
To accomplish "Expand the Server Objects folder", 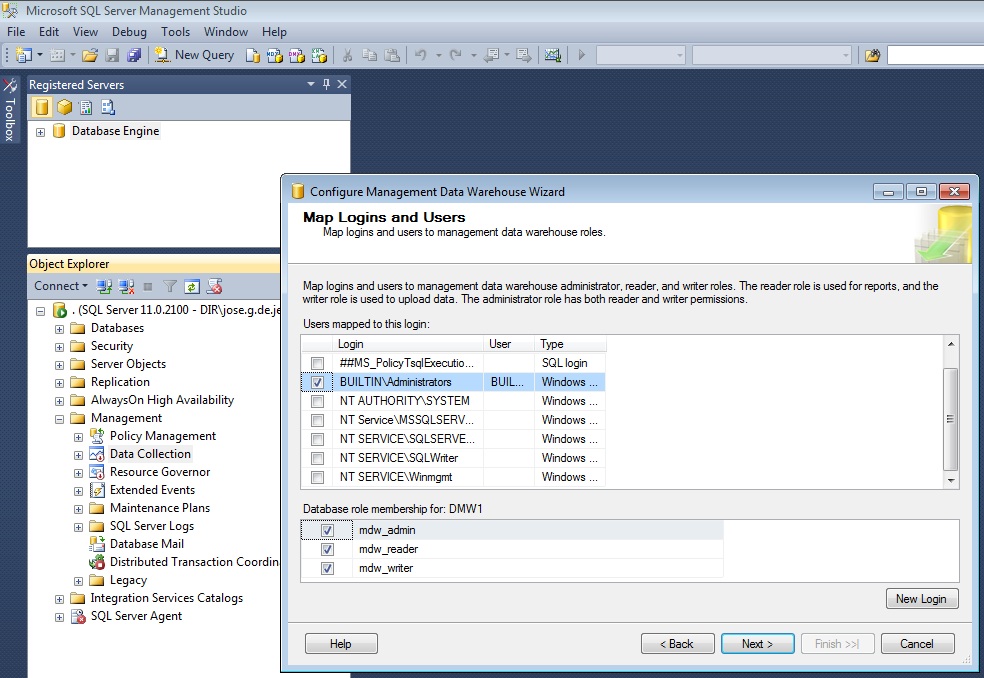I will (x=59, y=365).
